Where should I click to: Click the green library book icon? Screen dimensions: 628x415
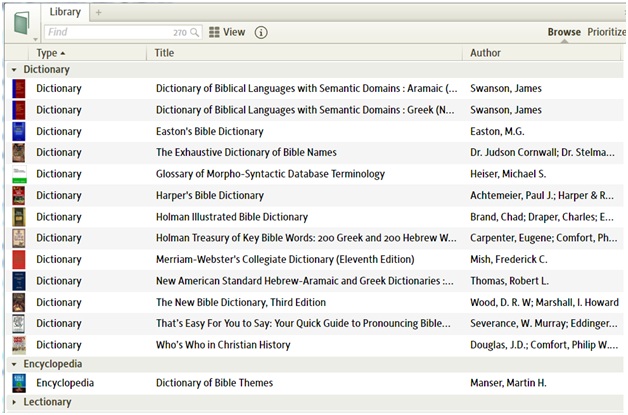[x=22, y=20]
